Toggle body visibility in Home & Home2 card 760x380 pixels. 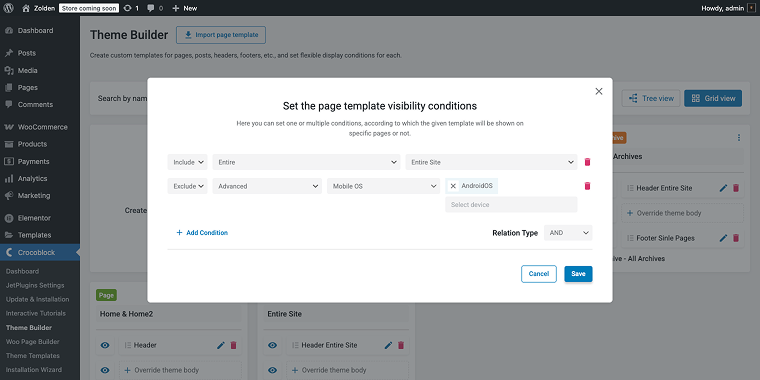[x=105, y=370]
